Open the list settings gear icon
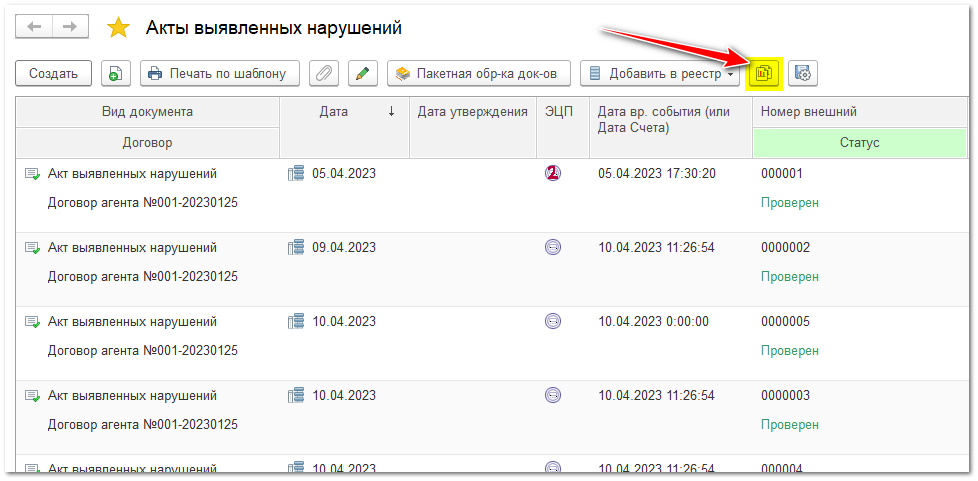This screenshot has height=481, width=978. [803, 73]
